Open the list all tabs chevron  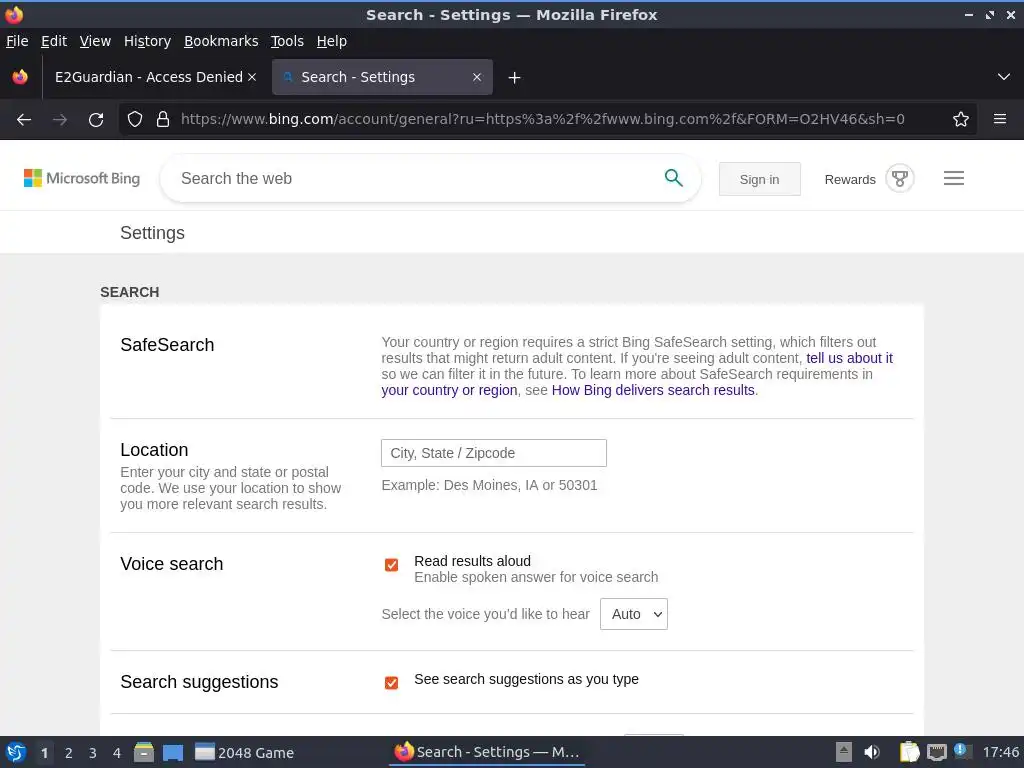pyautogui.click(x=1004, y=77)
